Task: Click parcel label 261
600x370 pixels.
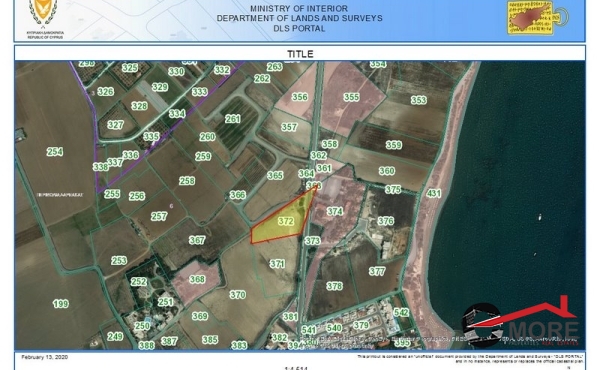Action: click(232, 119)
